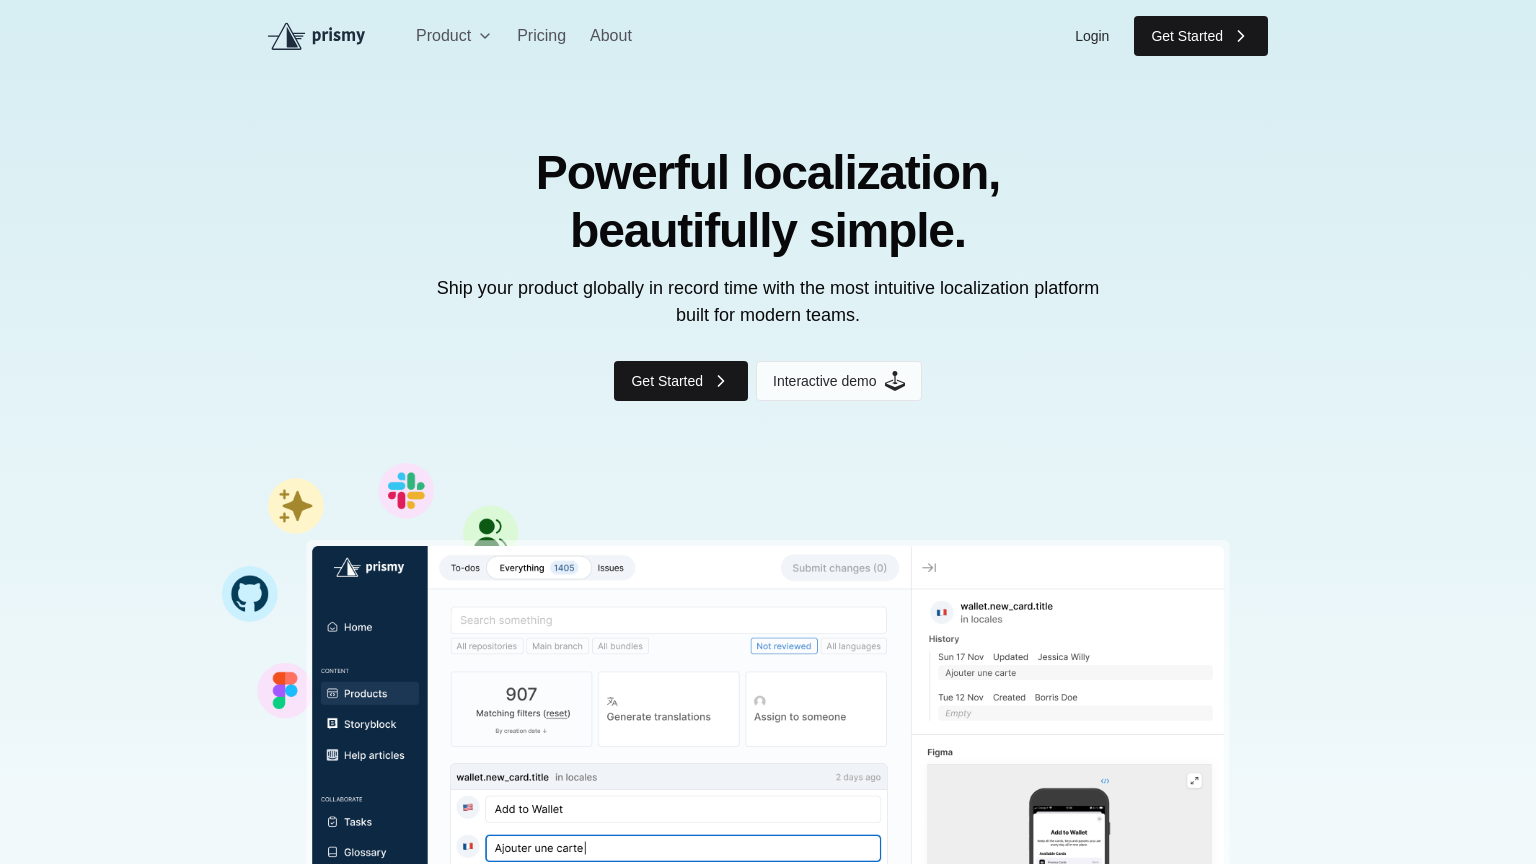Click the green collaborators icon

point(490,528)
